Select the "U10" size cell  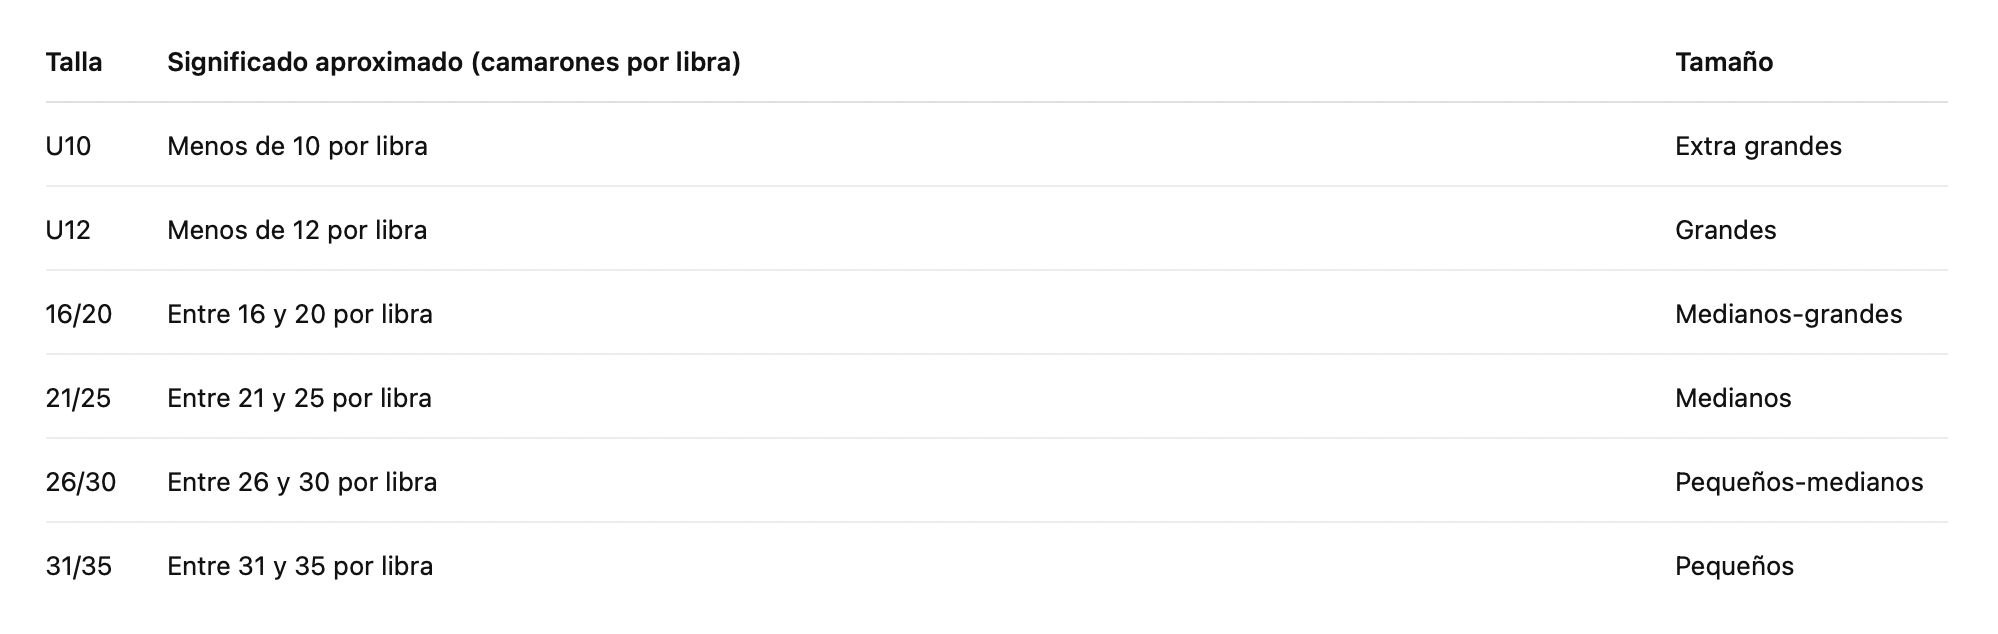click(68, 146)
